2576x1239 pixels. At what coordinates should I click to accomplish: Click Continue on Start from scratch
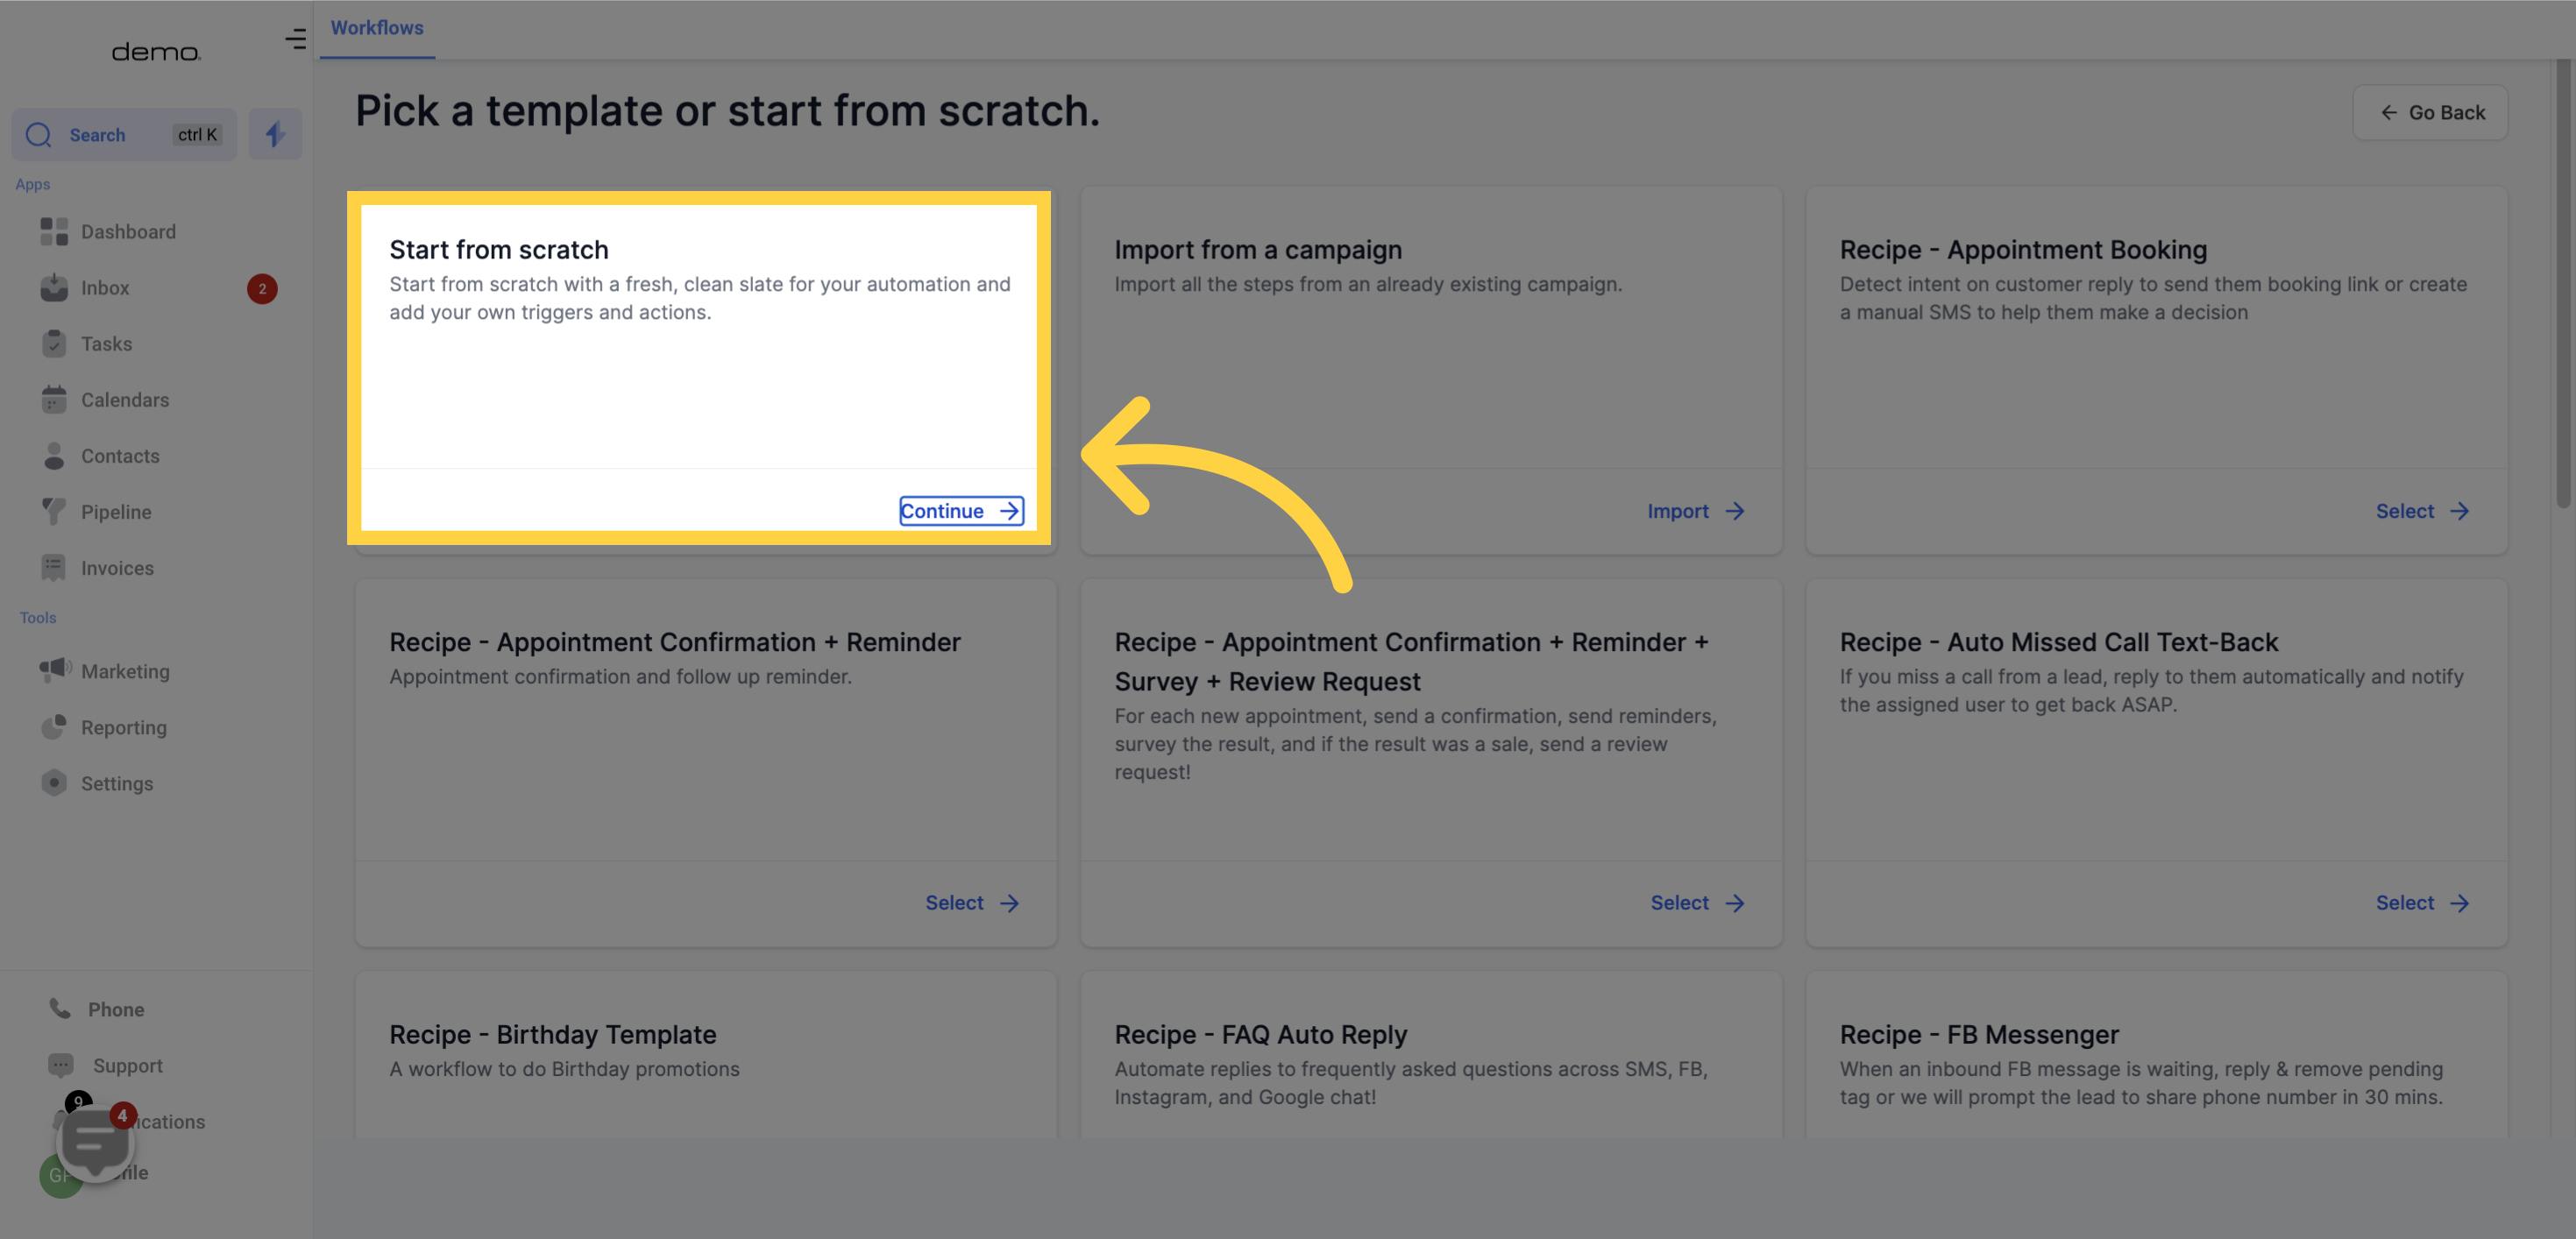coord(960,509)
